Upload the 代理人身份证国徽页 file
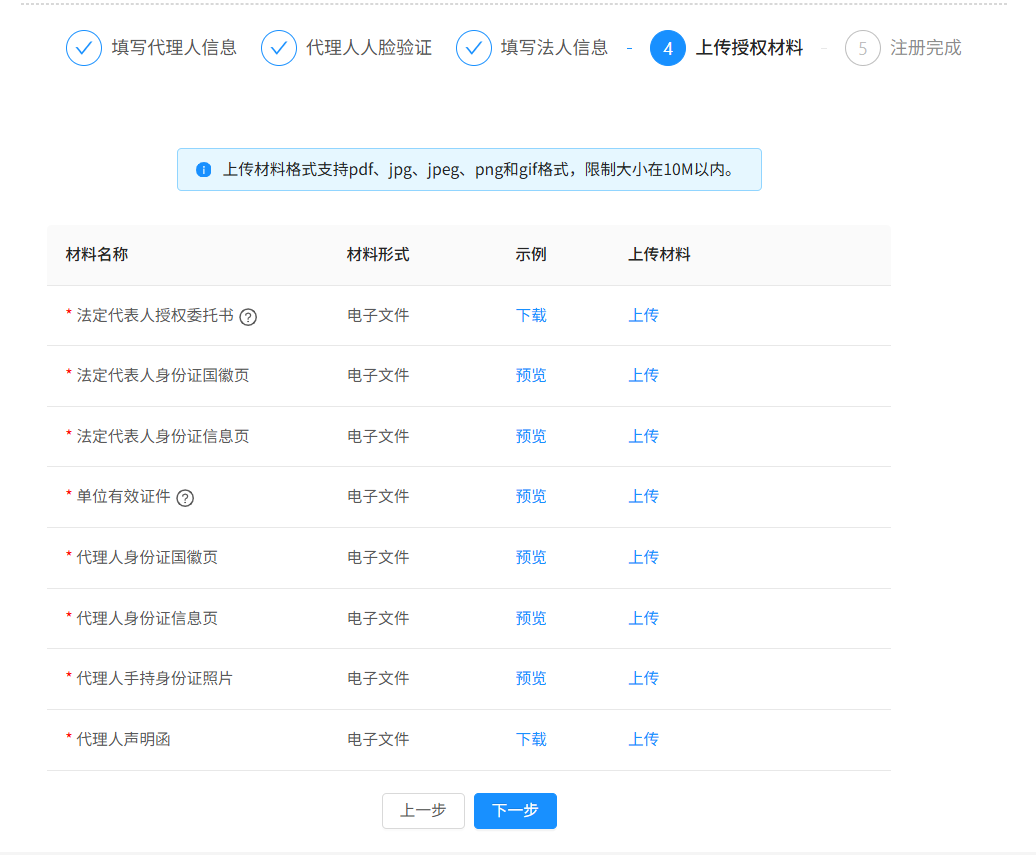This screenshot has width=1036, height=855. pyautogui.click(x=643, y=558)
